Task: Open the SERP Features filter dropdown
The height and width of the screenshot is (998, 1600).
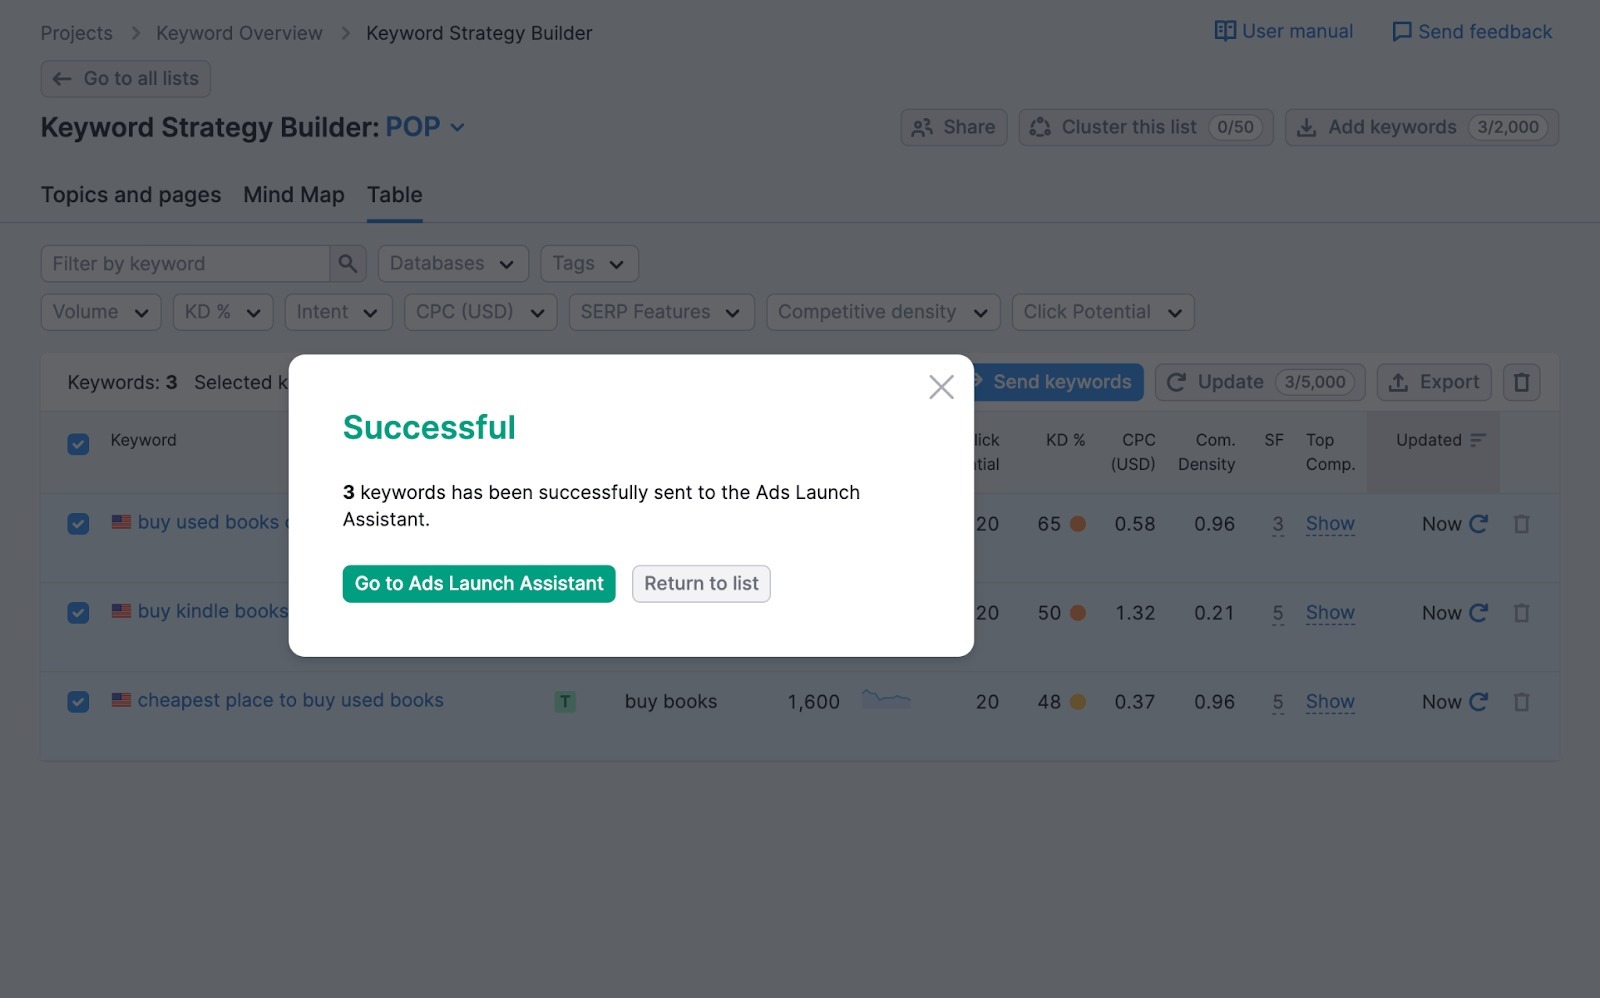Action: pyautogui.click(x=661, y=312)
